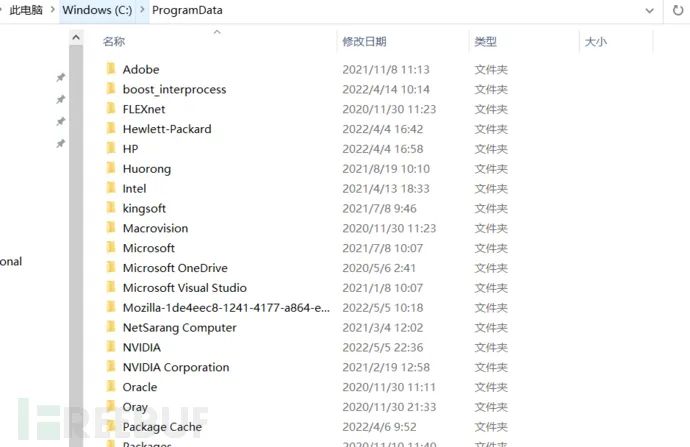This screenshot has height=447, width=690.
Task: Click the FLEXnet folder icon
Action: (111, 109)
